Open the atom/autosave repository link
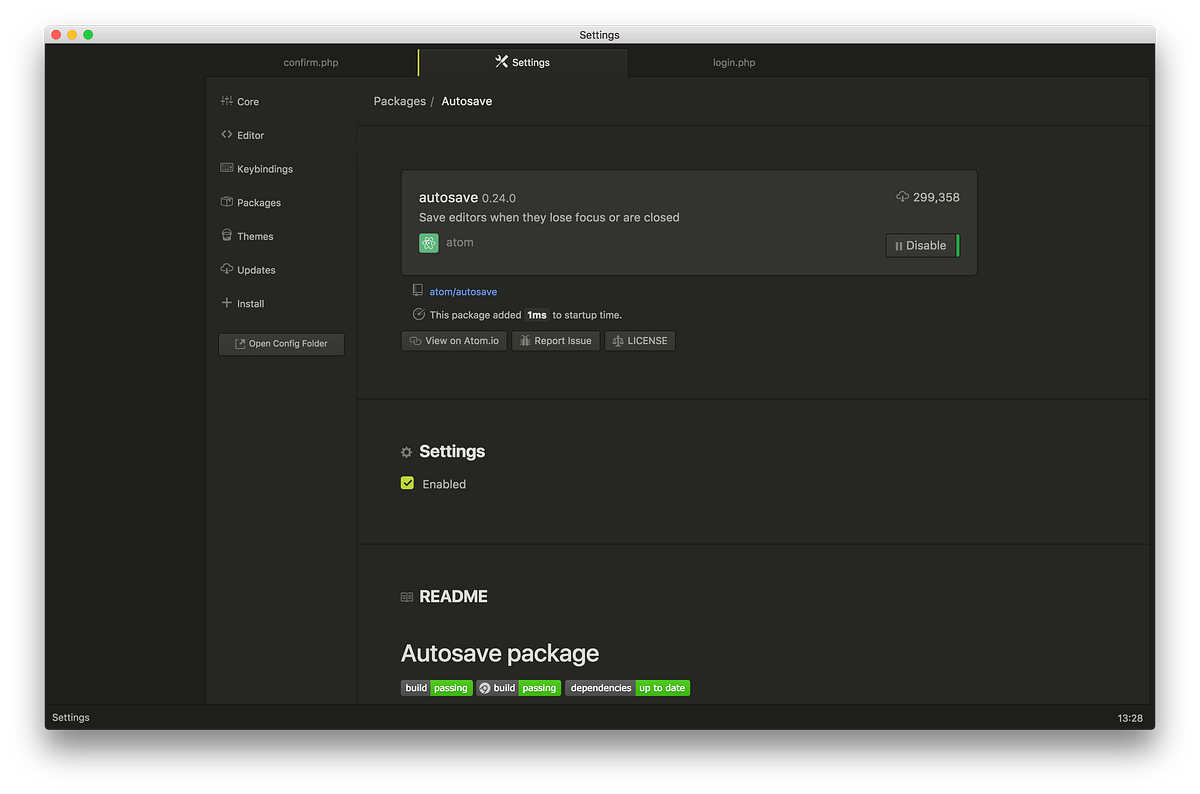This screenshot has height=794, width=1200. [x=463, y=292]
